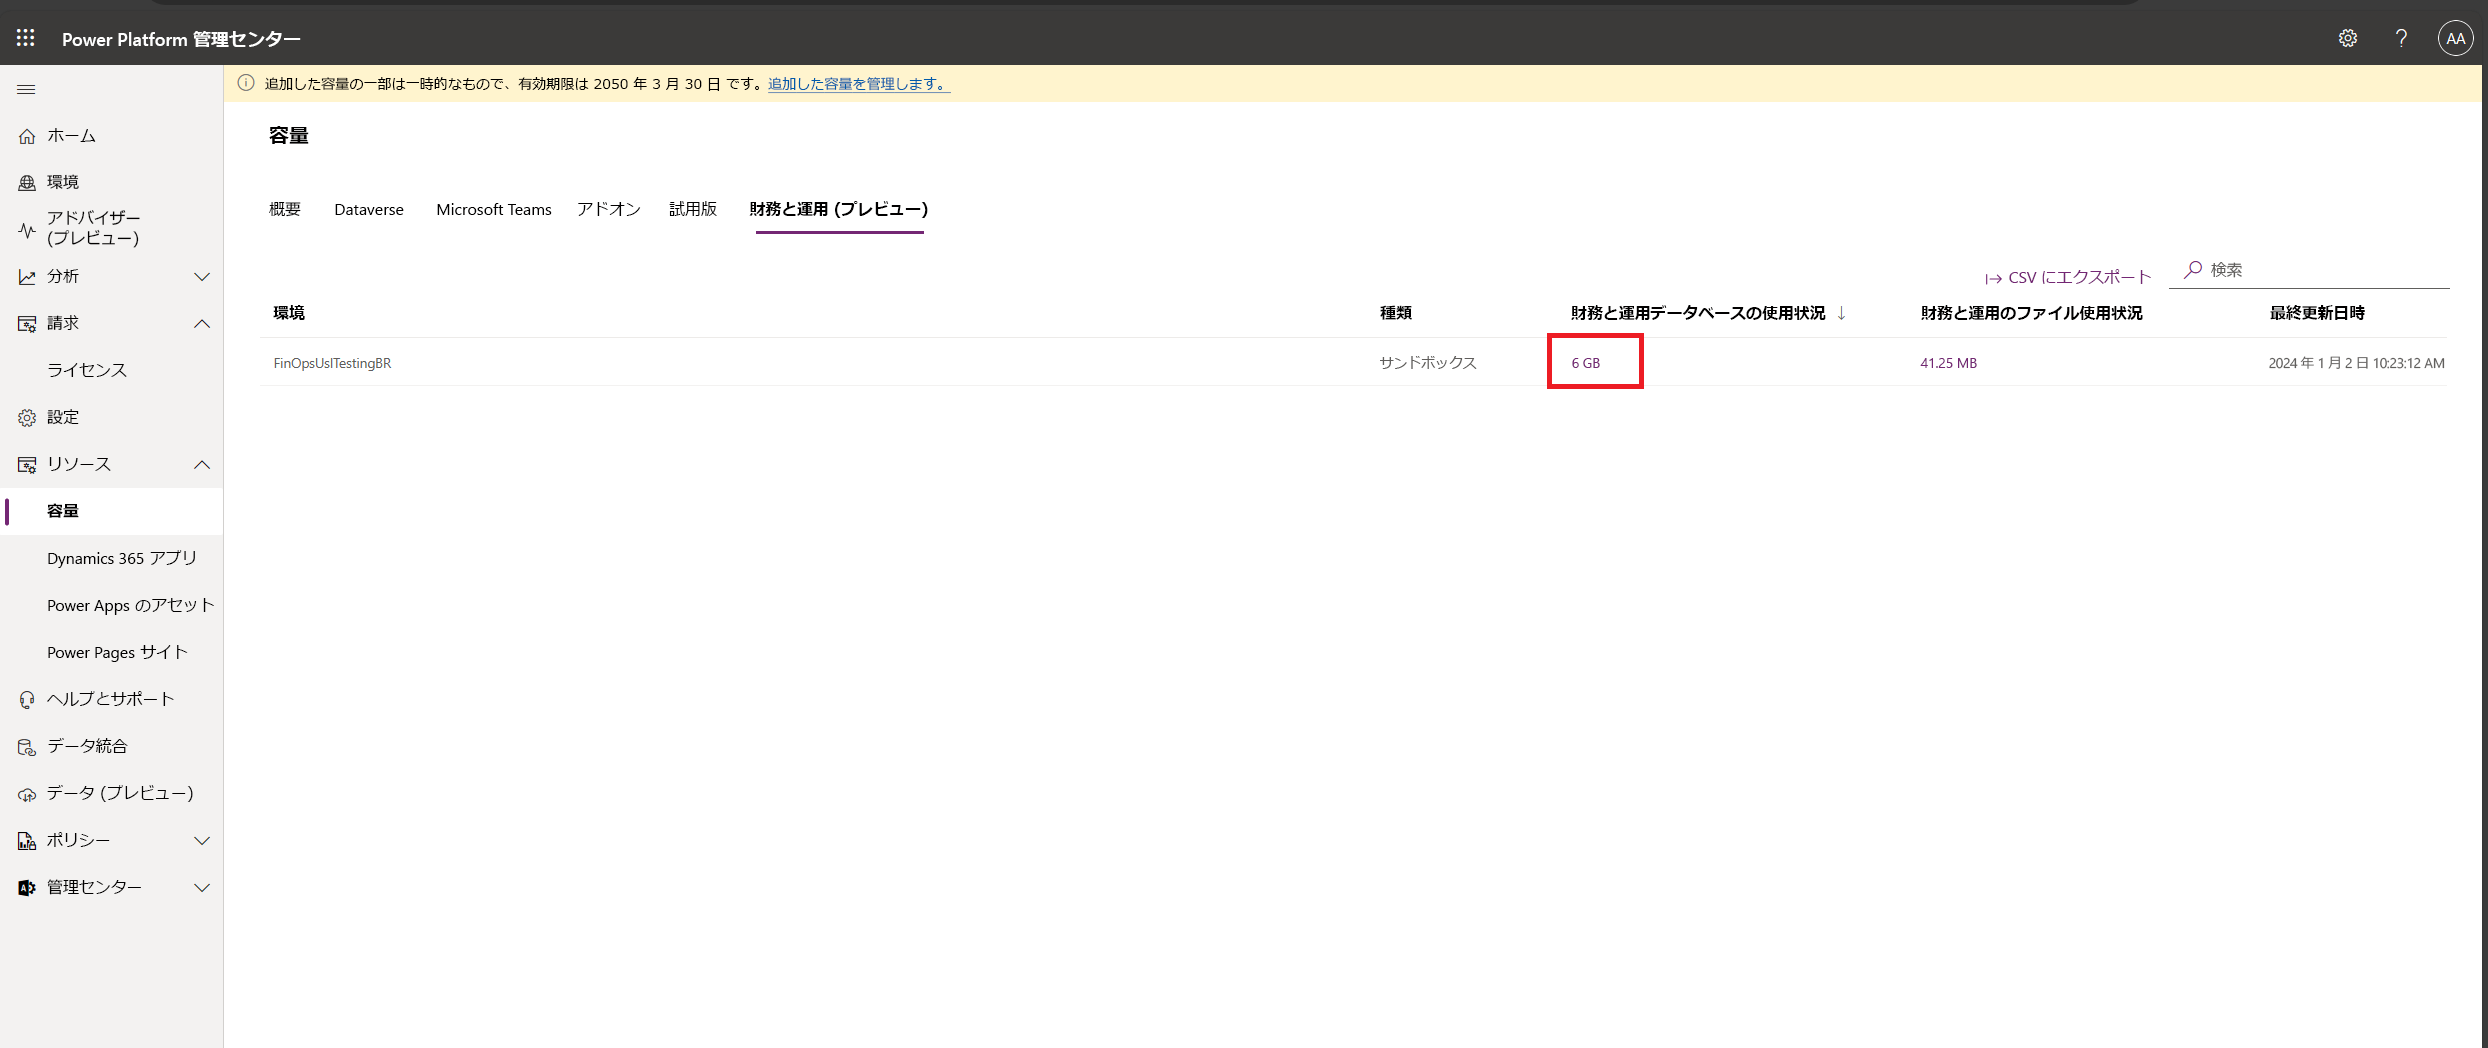This screenshot has height=1048, width=2488.
Task: Expand the 管理センター chevron
Action: pyautogui.click(x=202, y=887)
